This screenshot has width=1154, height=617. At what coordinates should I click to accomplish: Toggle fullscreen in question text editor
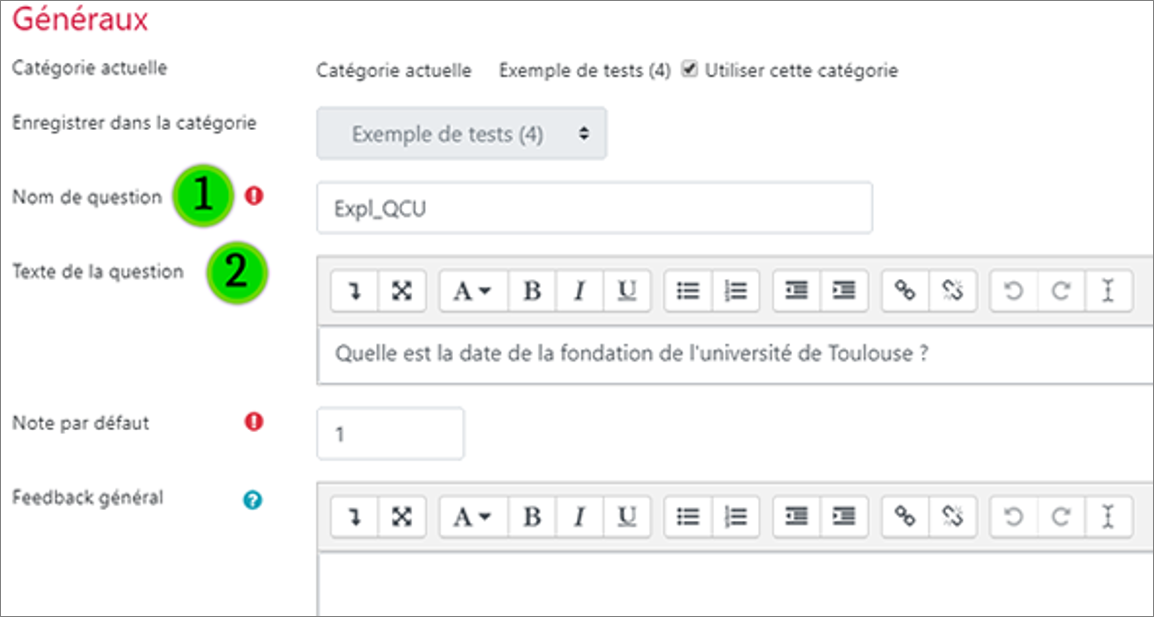(x=402, y=292)
